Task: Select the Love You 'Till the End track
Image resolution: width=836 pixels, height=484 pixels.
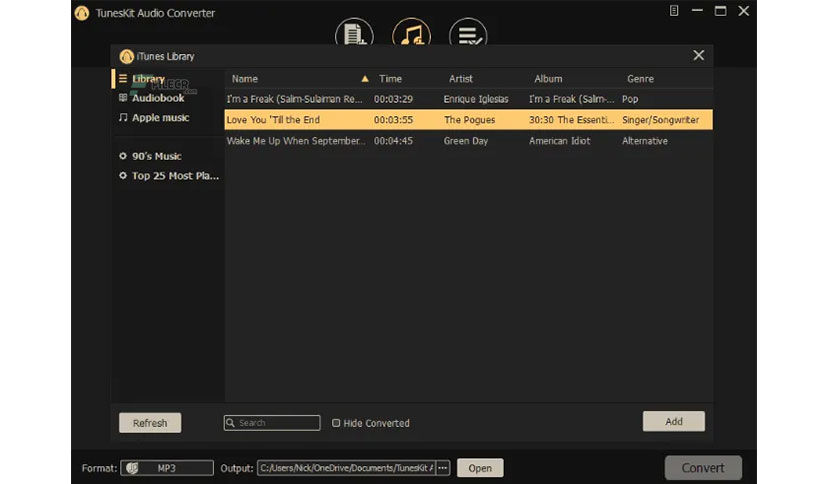Action: coord(468,120)
